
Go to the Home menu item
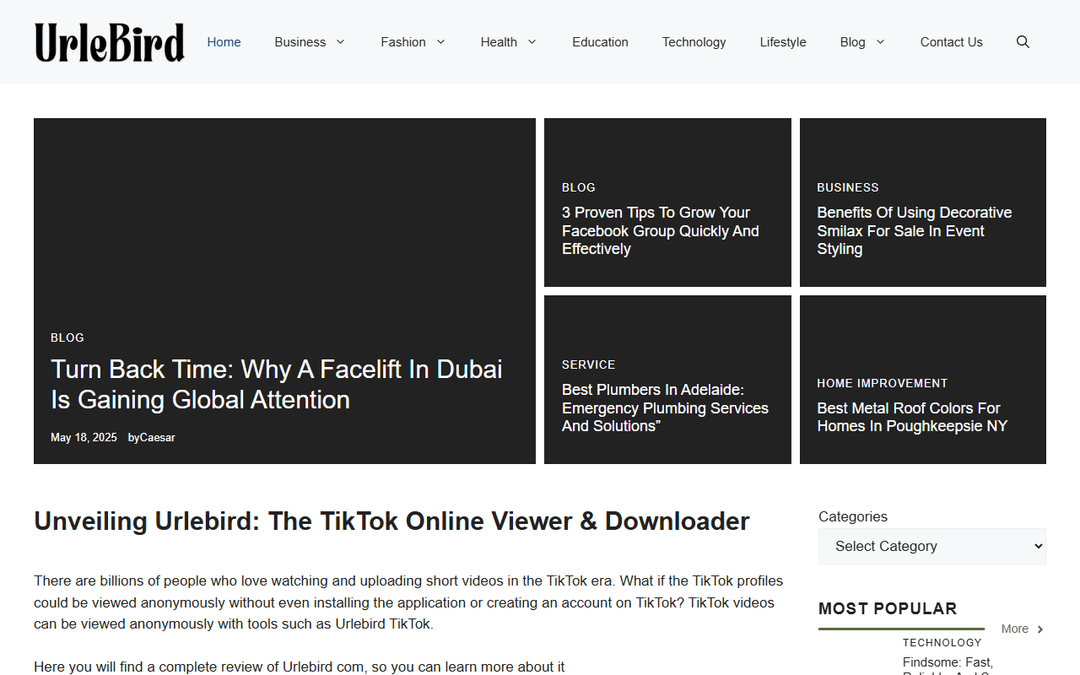(224, 42)
